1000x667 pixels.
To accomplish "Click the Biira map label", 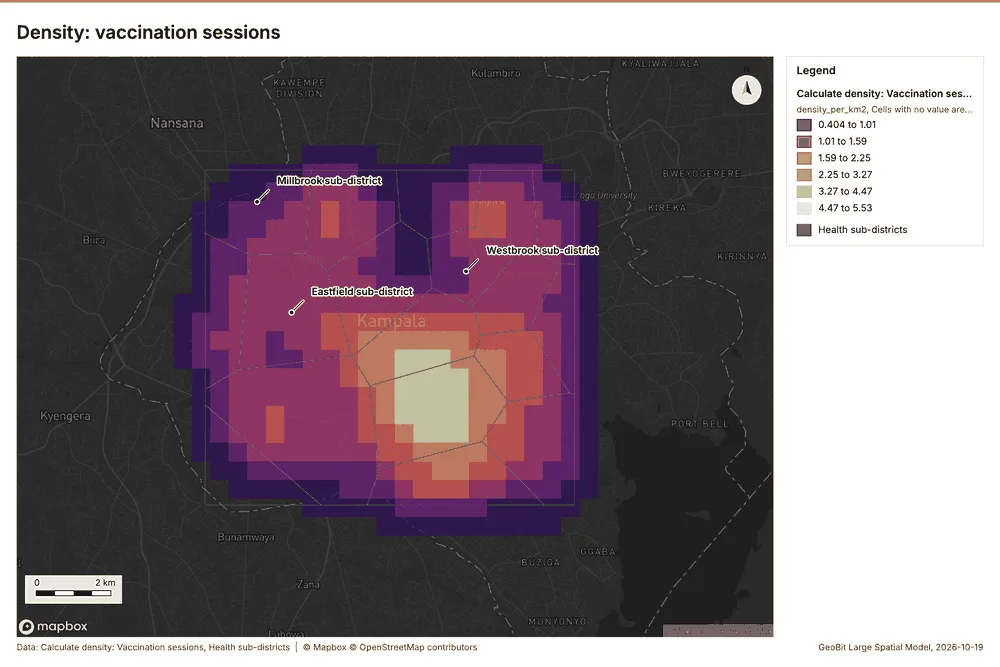I will (94, 240).
